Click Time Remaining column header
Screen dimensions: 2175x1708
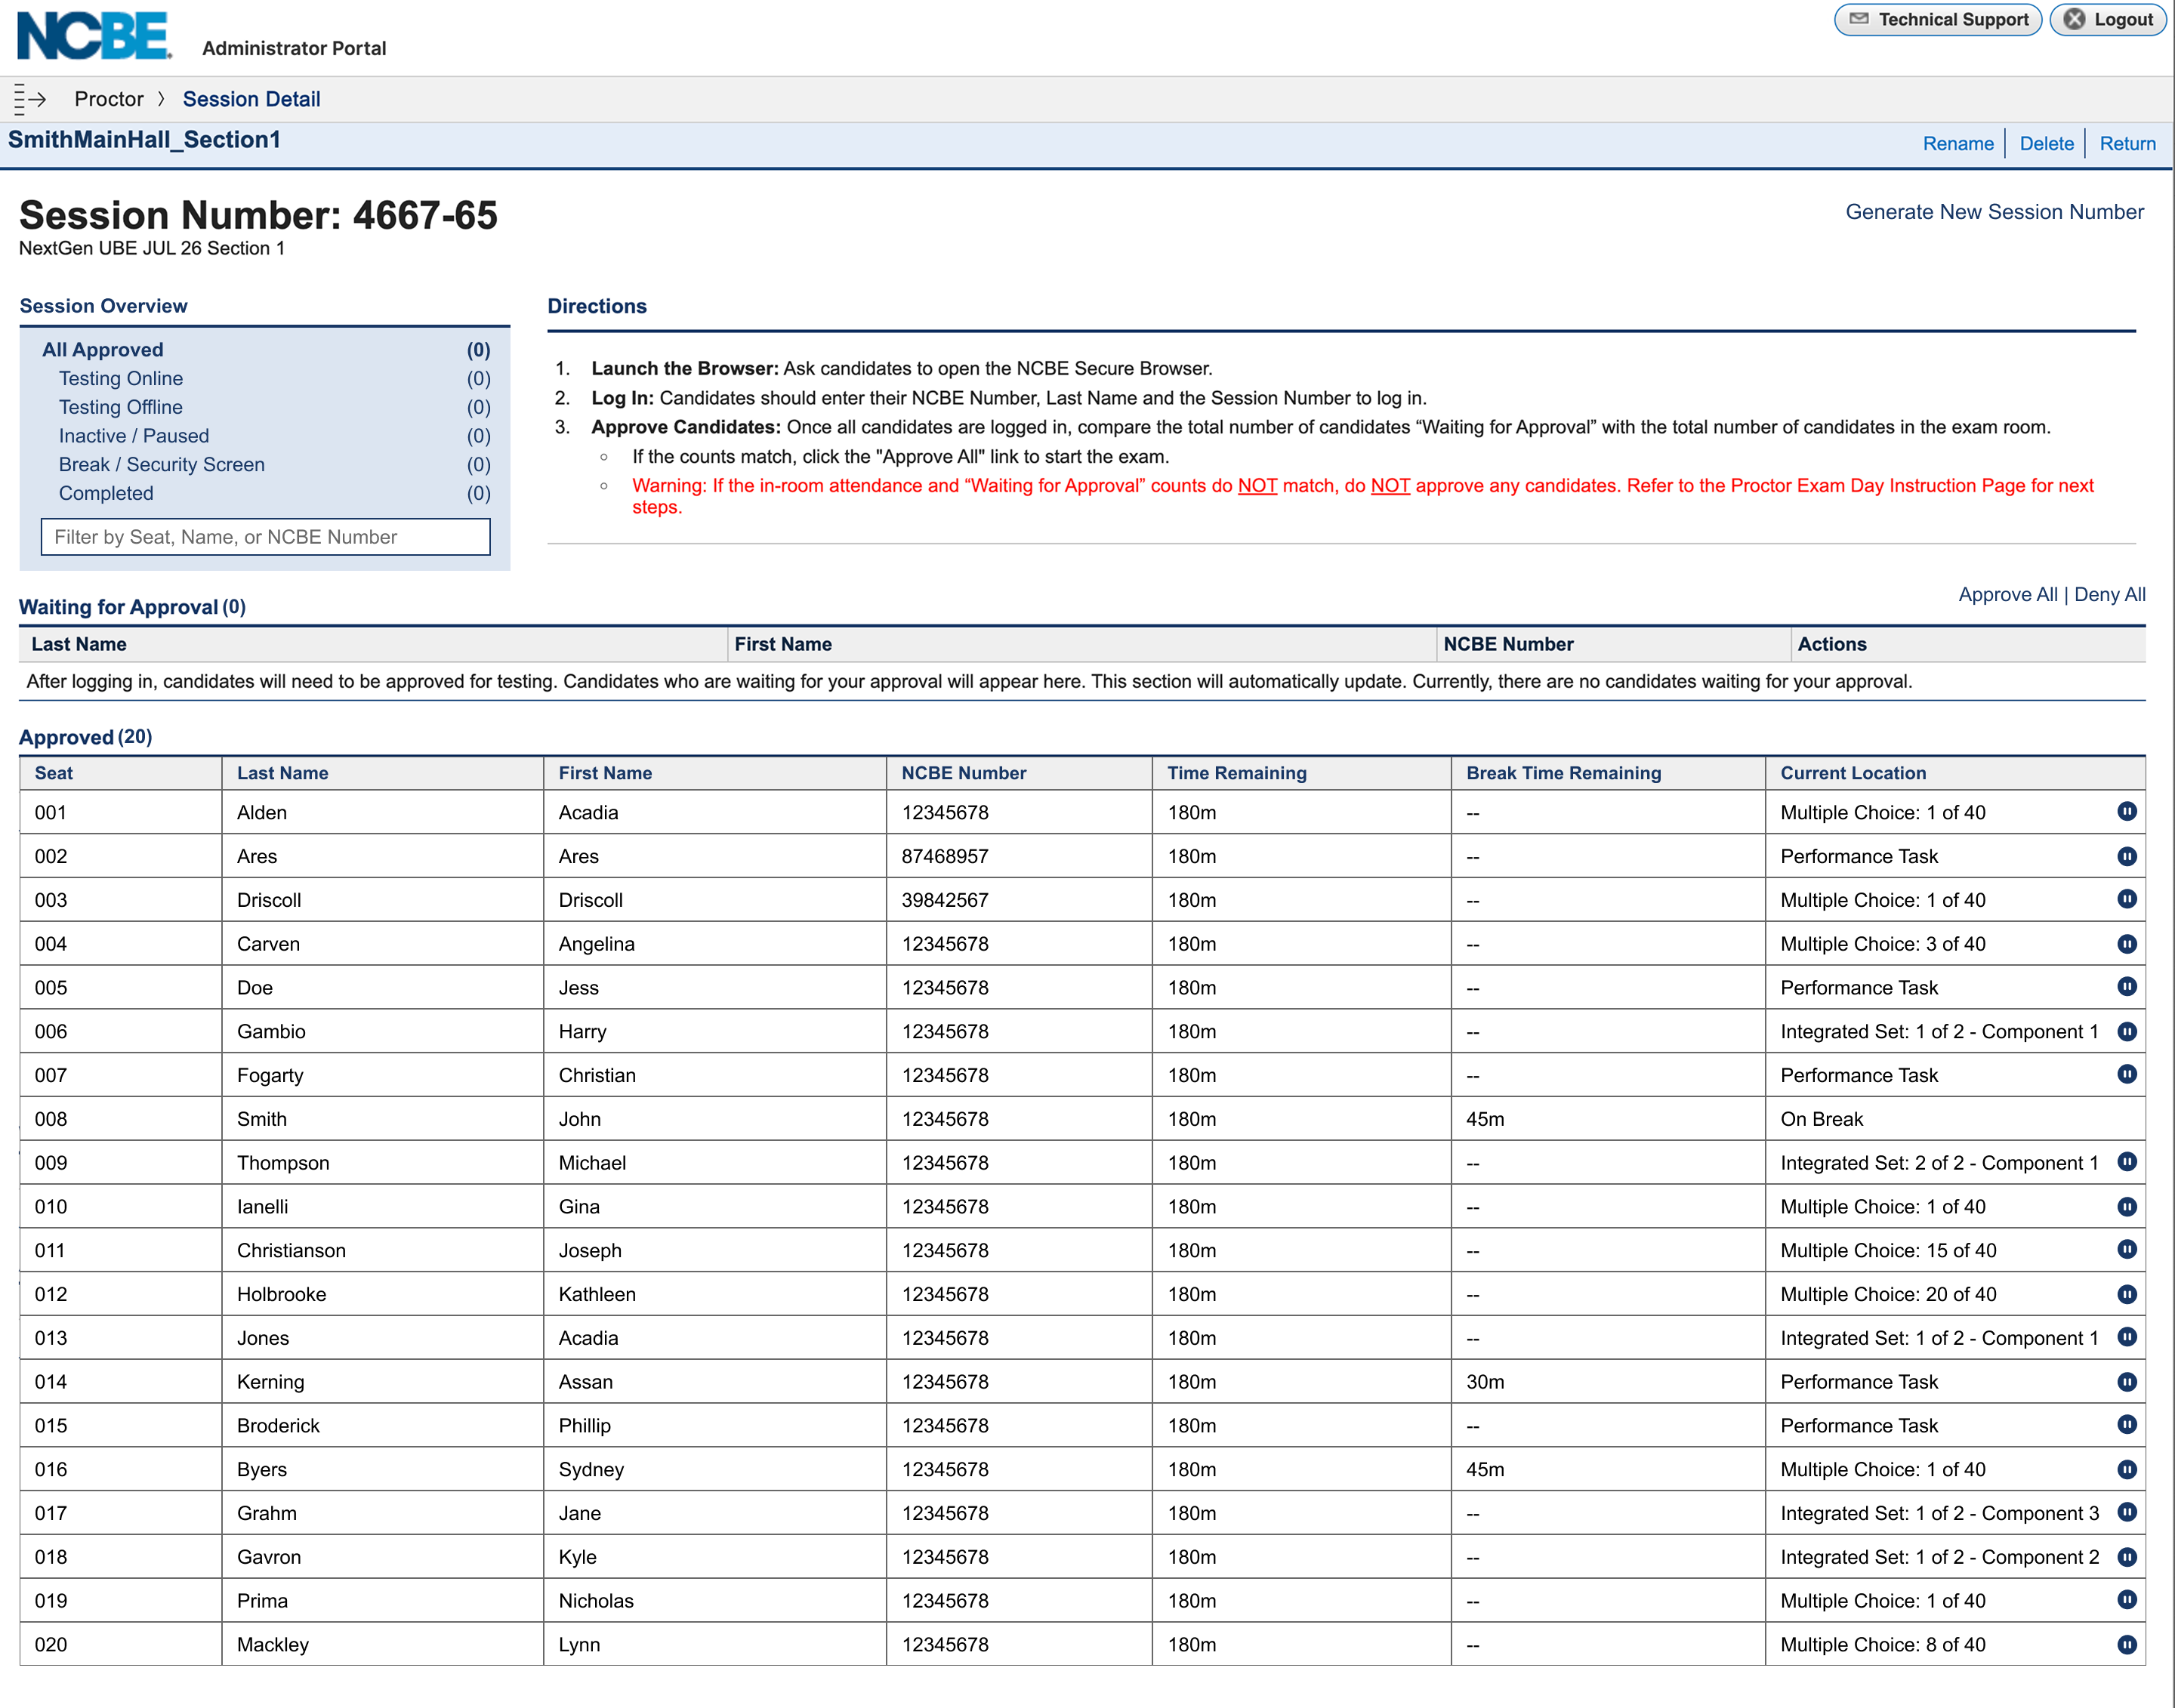click(x=1236, y=773)
